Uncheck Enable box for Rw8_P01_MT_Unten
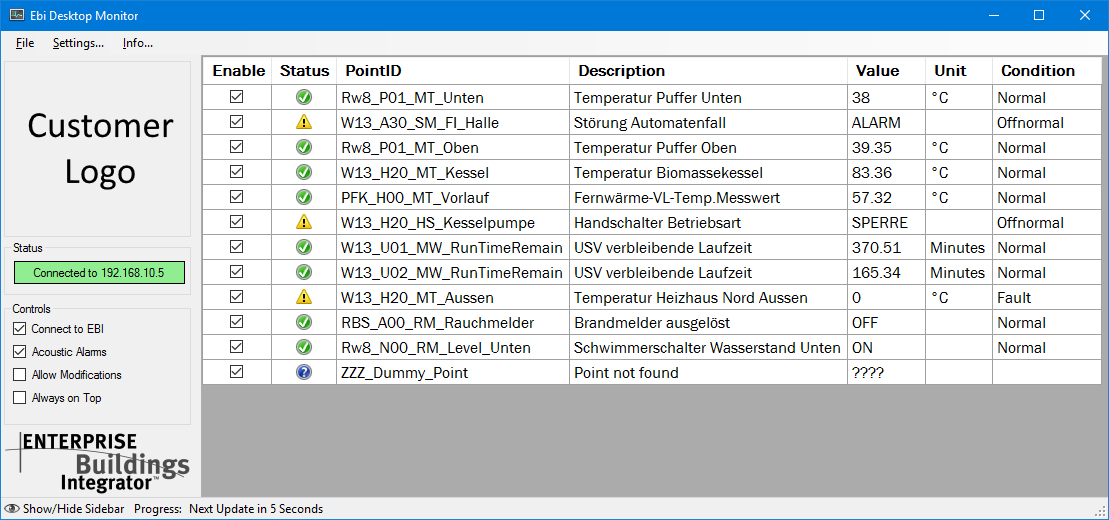This screenshot has width=1109, height=520. [x=237, y=97]
